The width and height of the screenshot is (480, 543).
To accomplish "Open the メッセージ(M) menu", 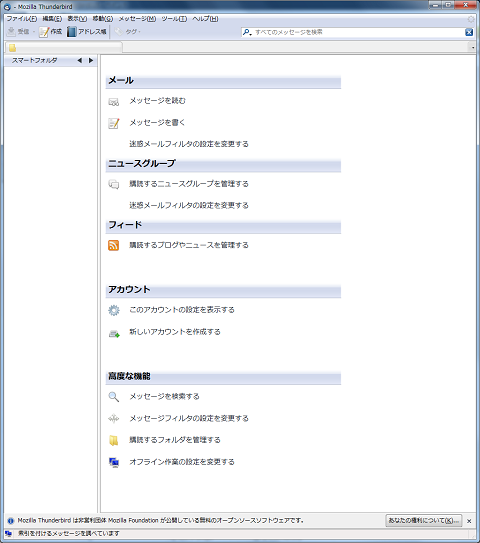I will coord(137,19).
